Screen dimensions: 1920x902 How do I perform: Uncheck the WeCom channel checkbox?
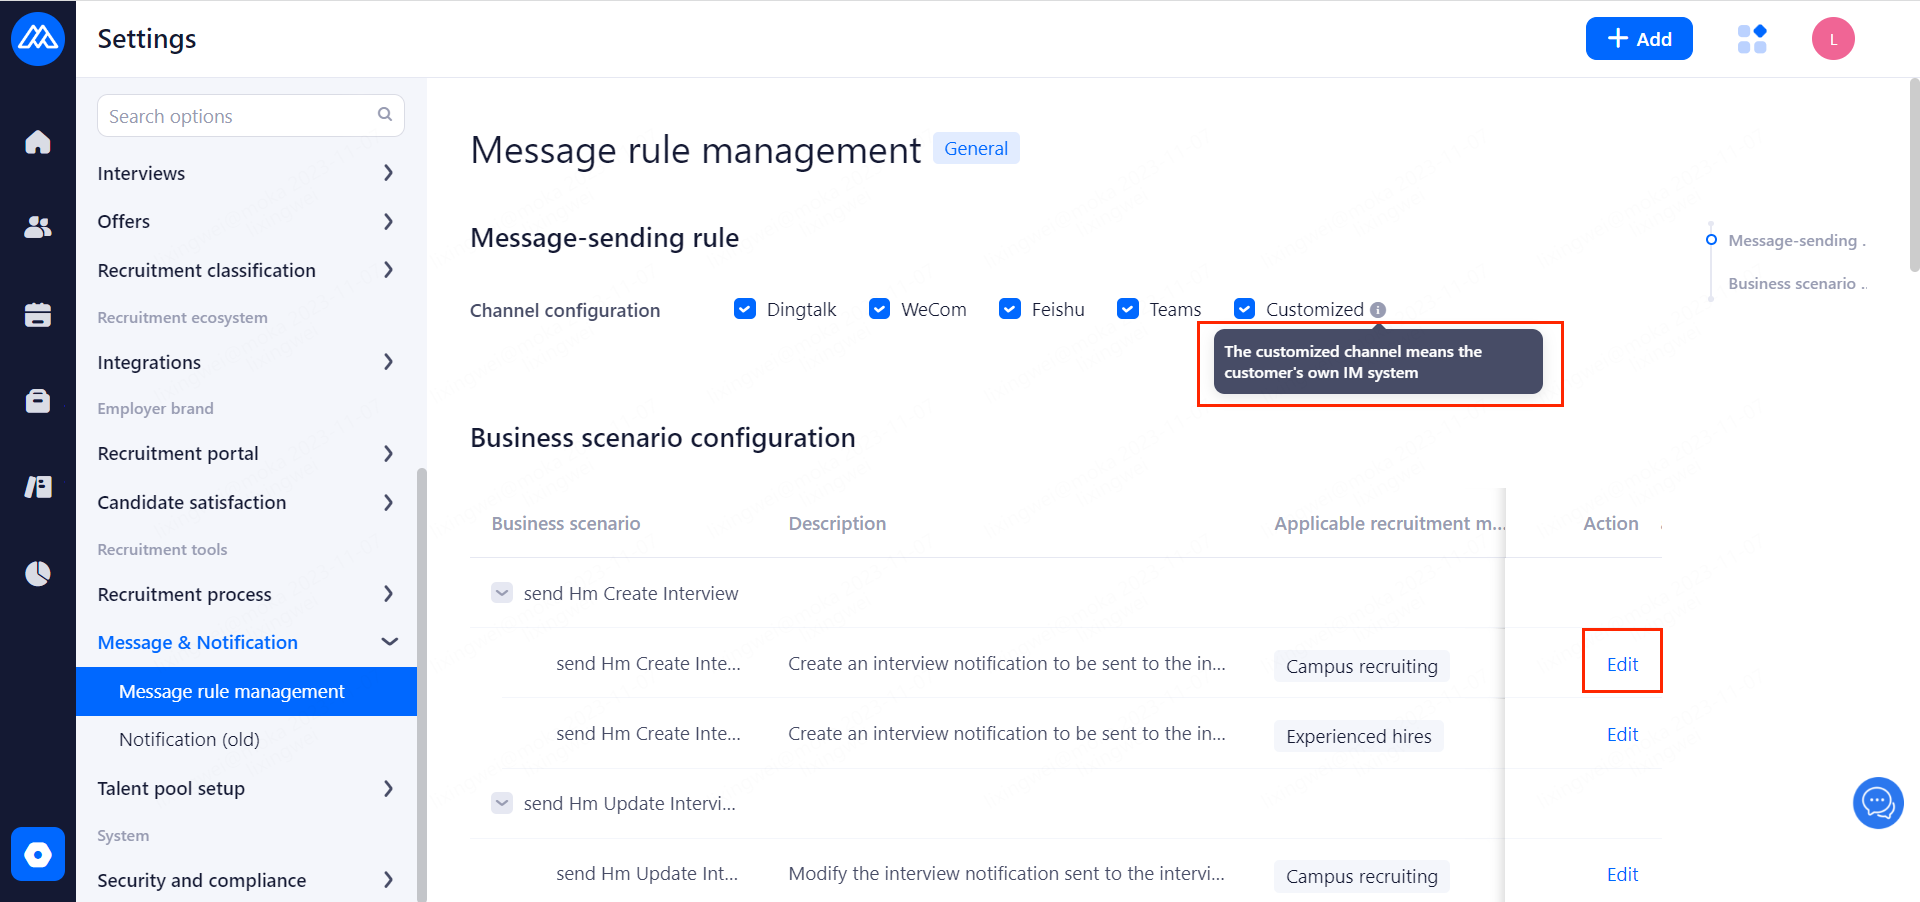[879, 309]
